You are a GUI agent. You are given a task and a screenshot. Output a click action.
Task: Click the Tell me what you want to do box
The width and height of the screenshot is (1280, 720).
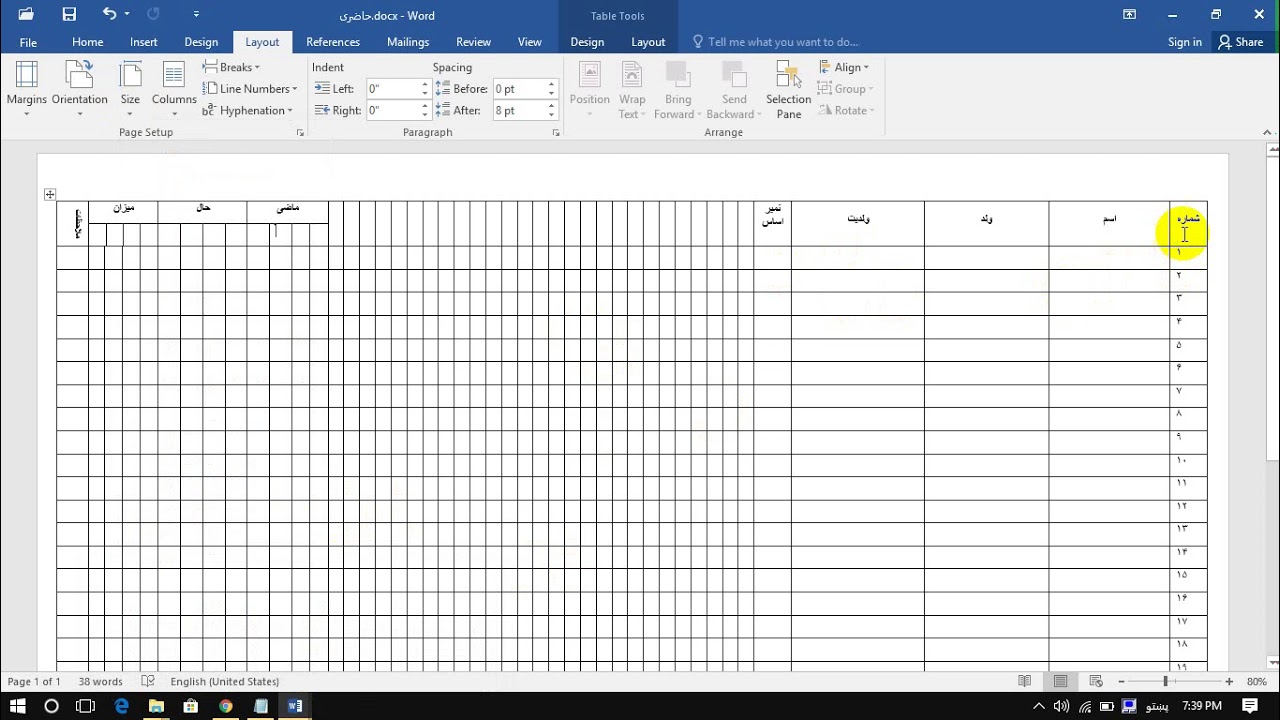click(775, 42)
